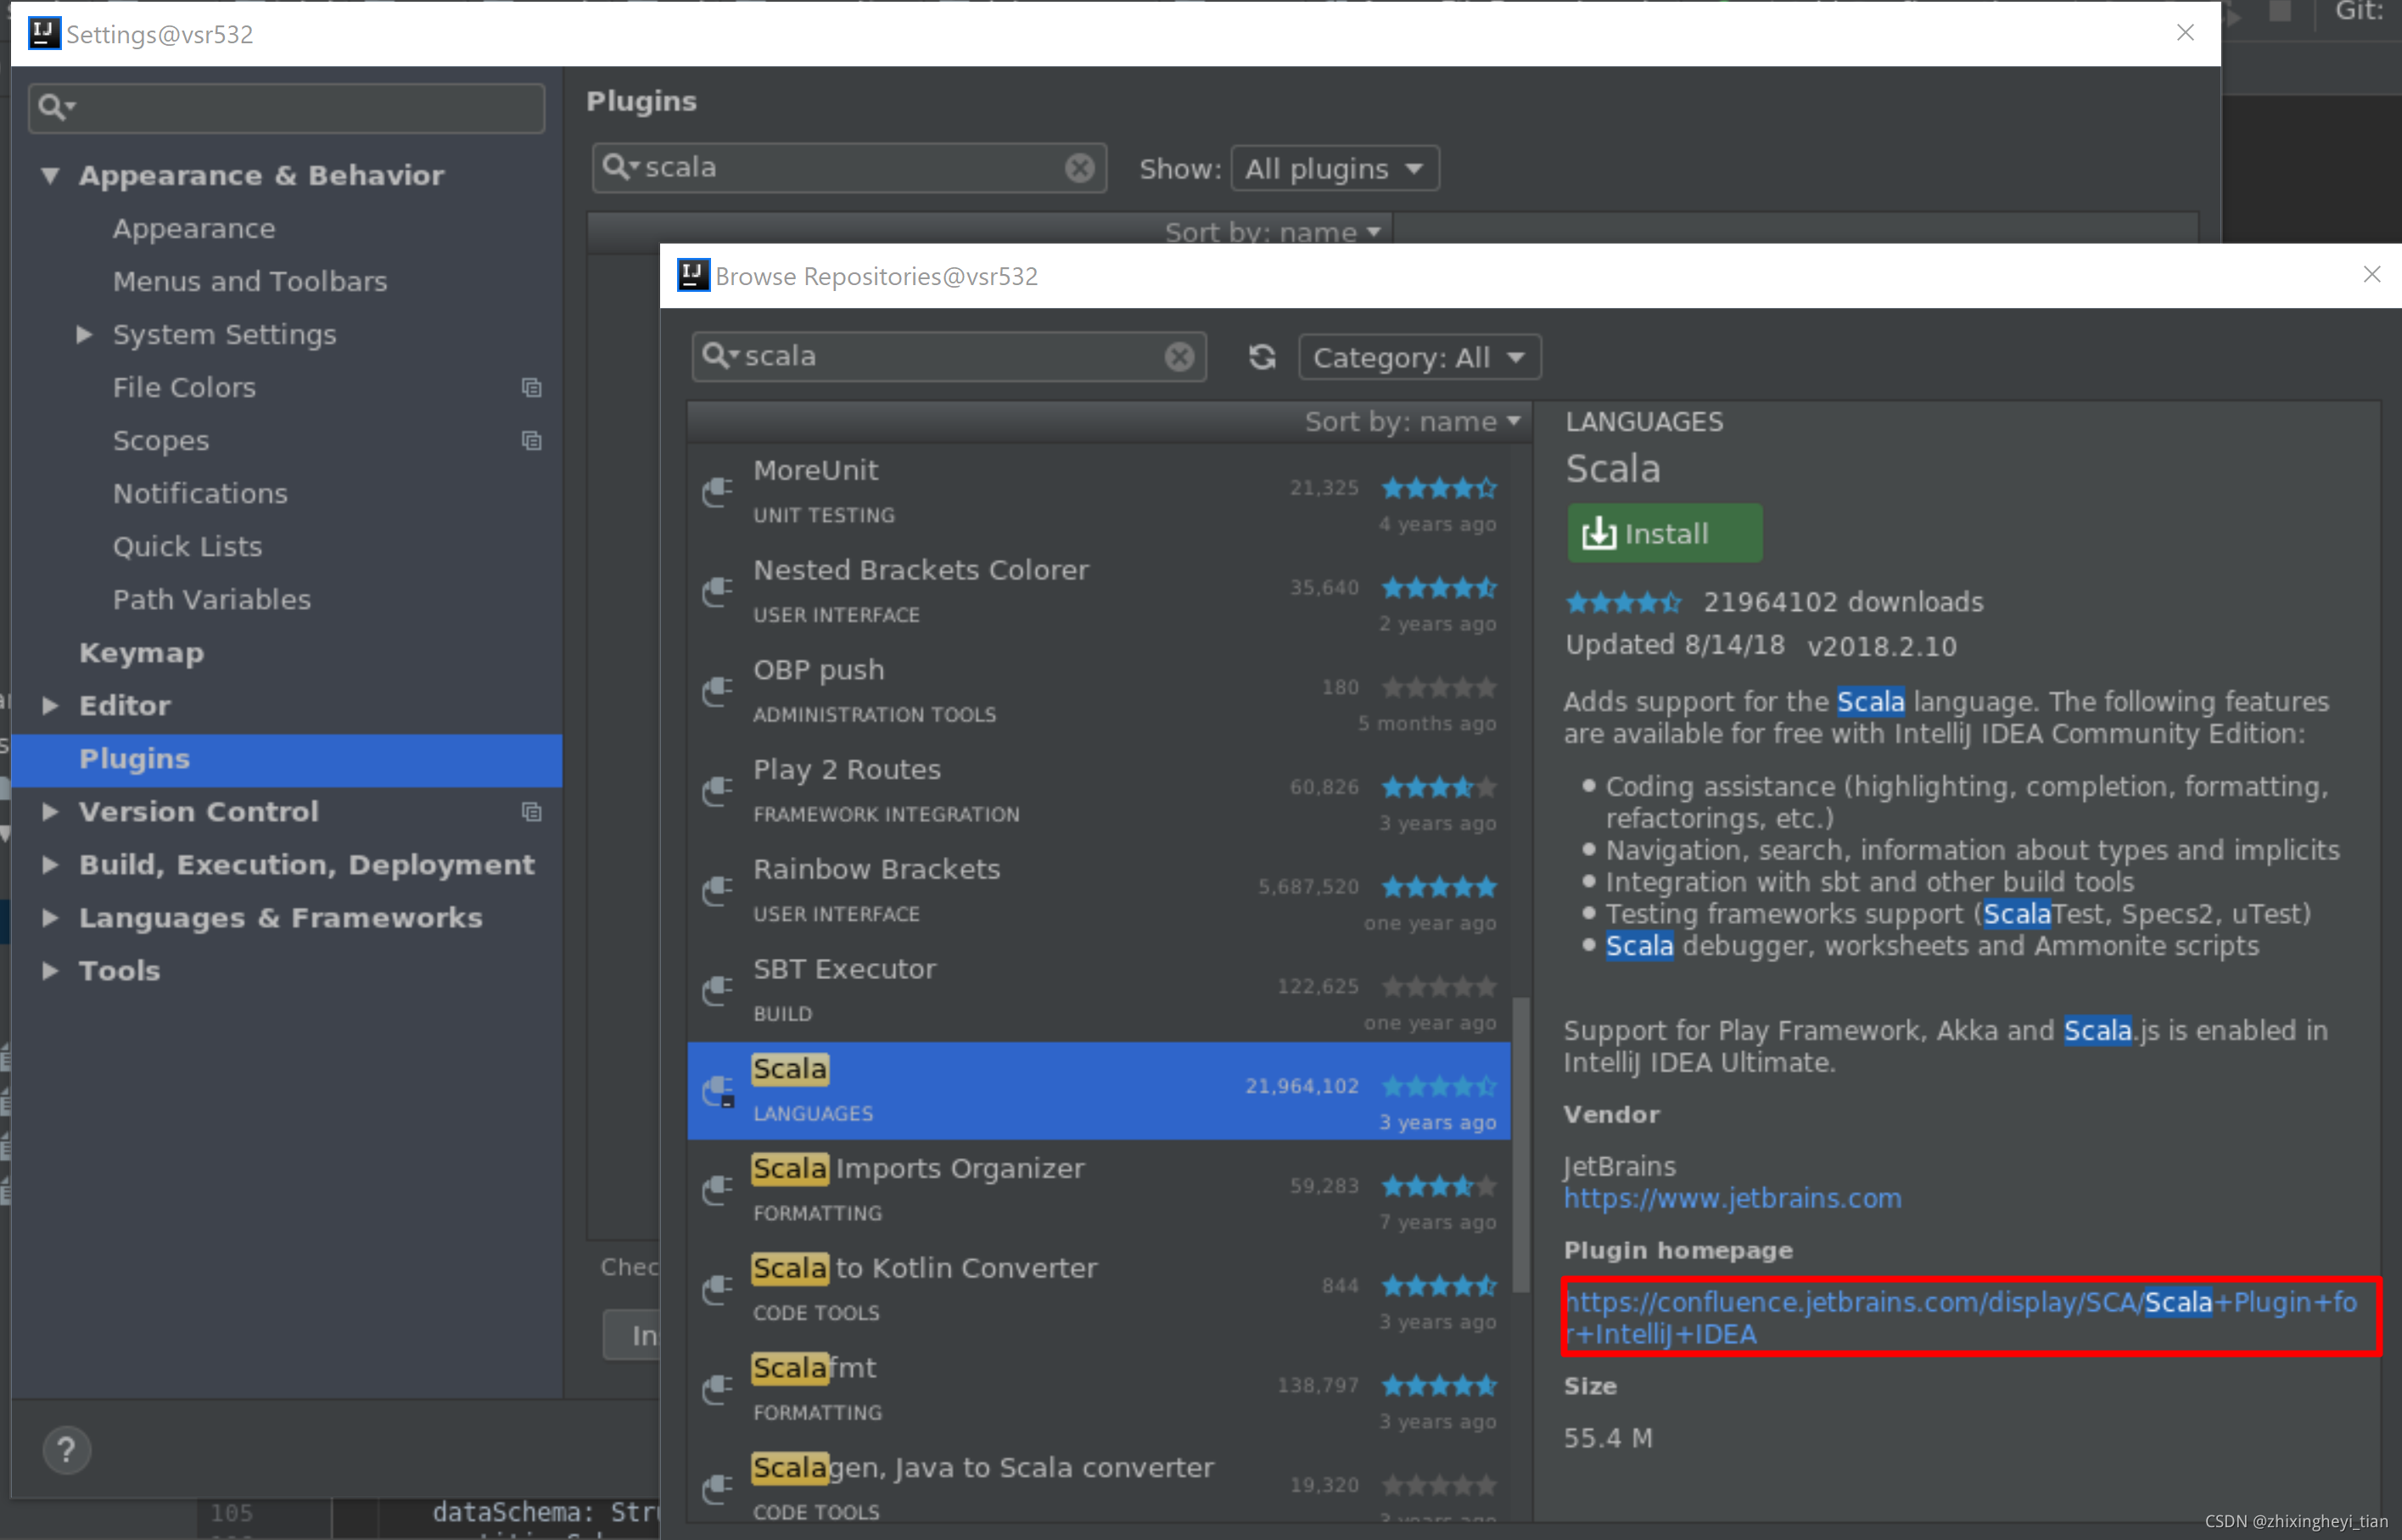2402x1540 pixels.
Task: Collapse the Appearance & Behavior section
Action: tap(50, 176)
